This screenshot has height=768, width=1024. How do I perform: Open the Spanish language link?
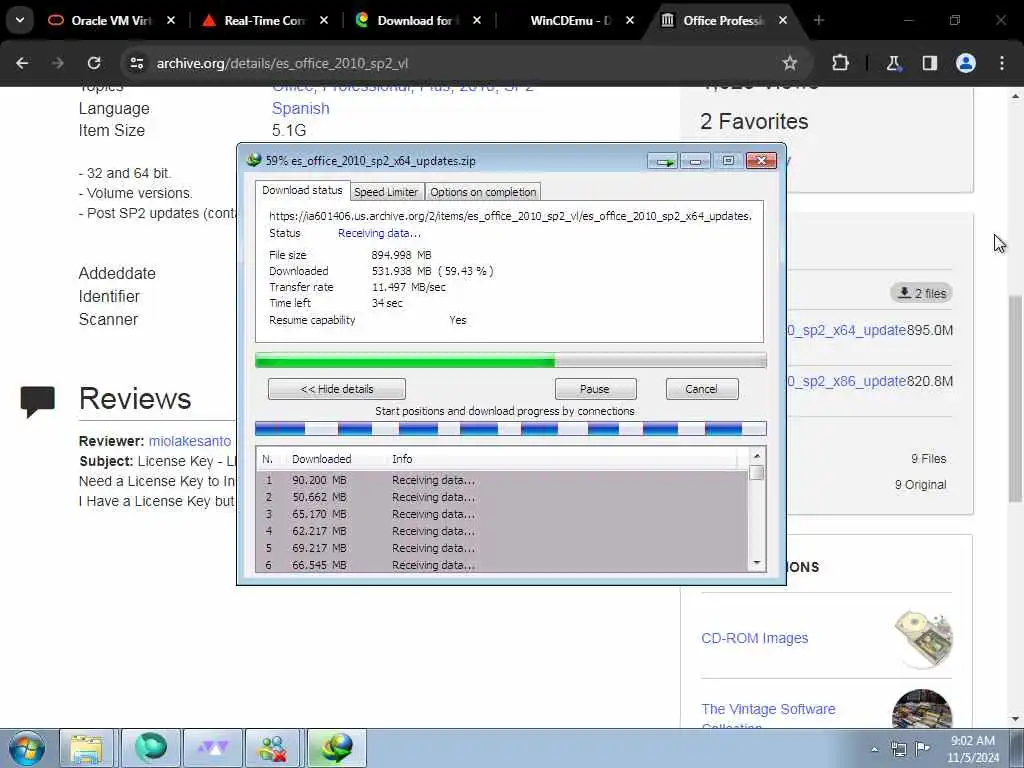point(300,108)
